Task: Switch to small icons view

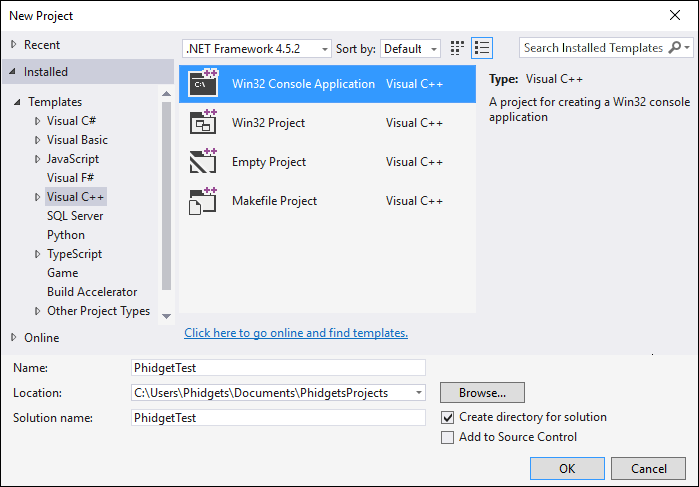Action: (x=458, y=48)
